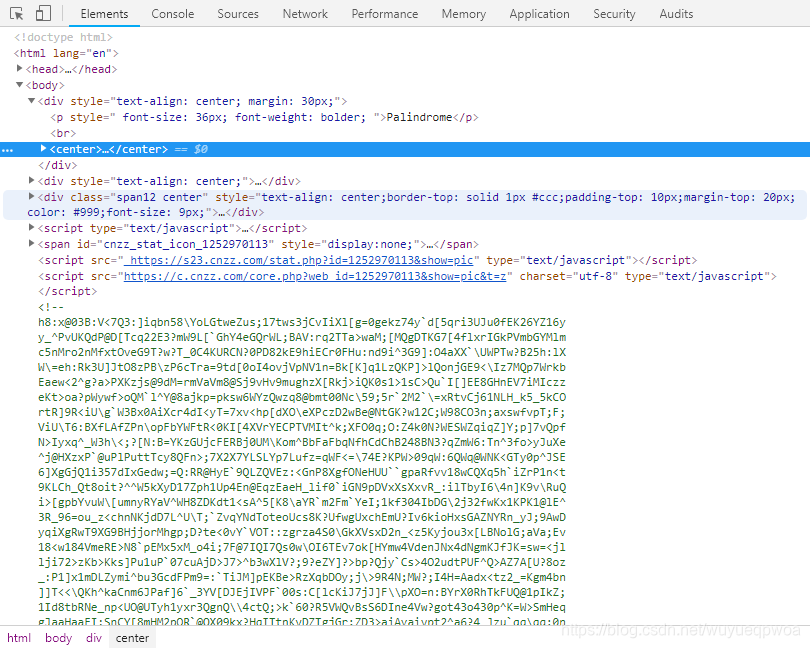The width and height of the screenshot is (810, 648).
Task: Open the Audits tab
Action: [676, 14]
